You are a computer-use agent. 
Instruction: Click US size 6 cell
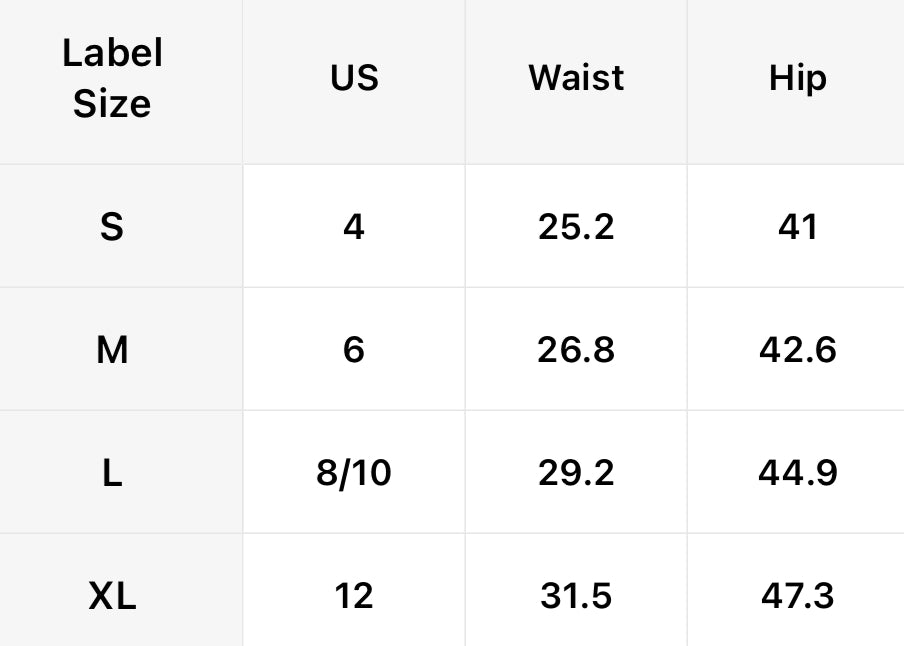click(x=354, y=350)
